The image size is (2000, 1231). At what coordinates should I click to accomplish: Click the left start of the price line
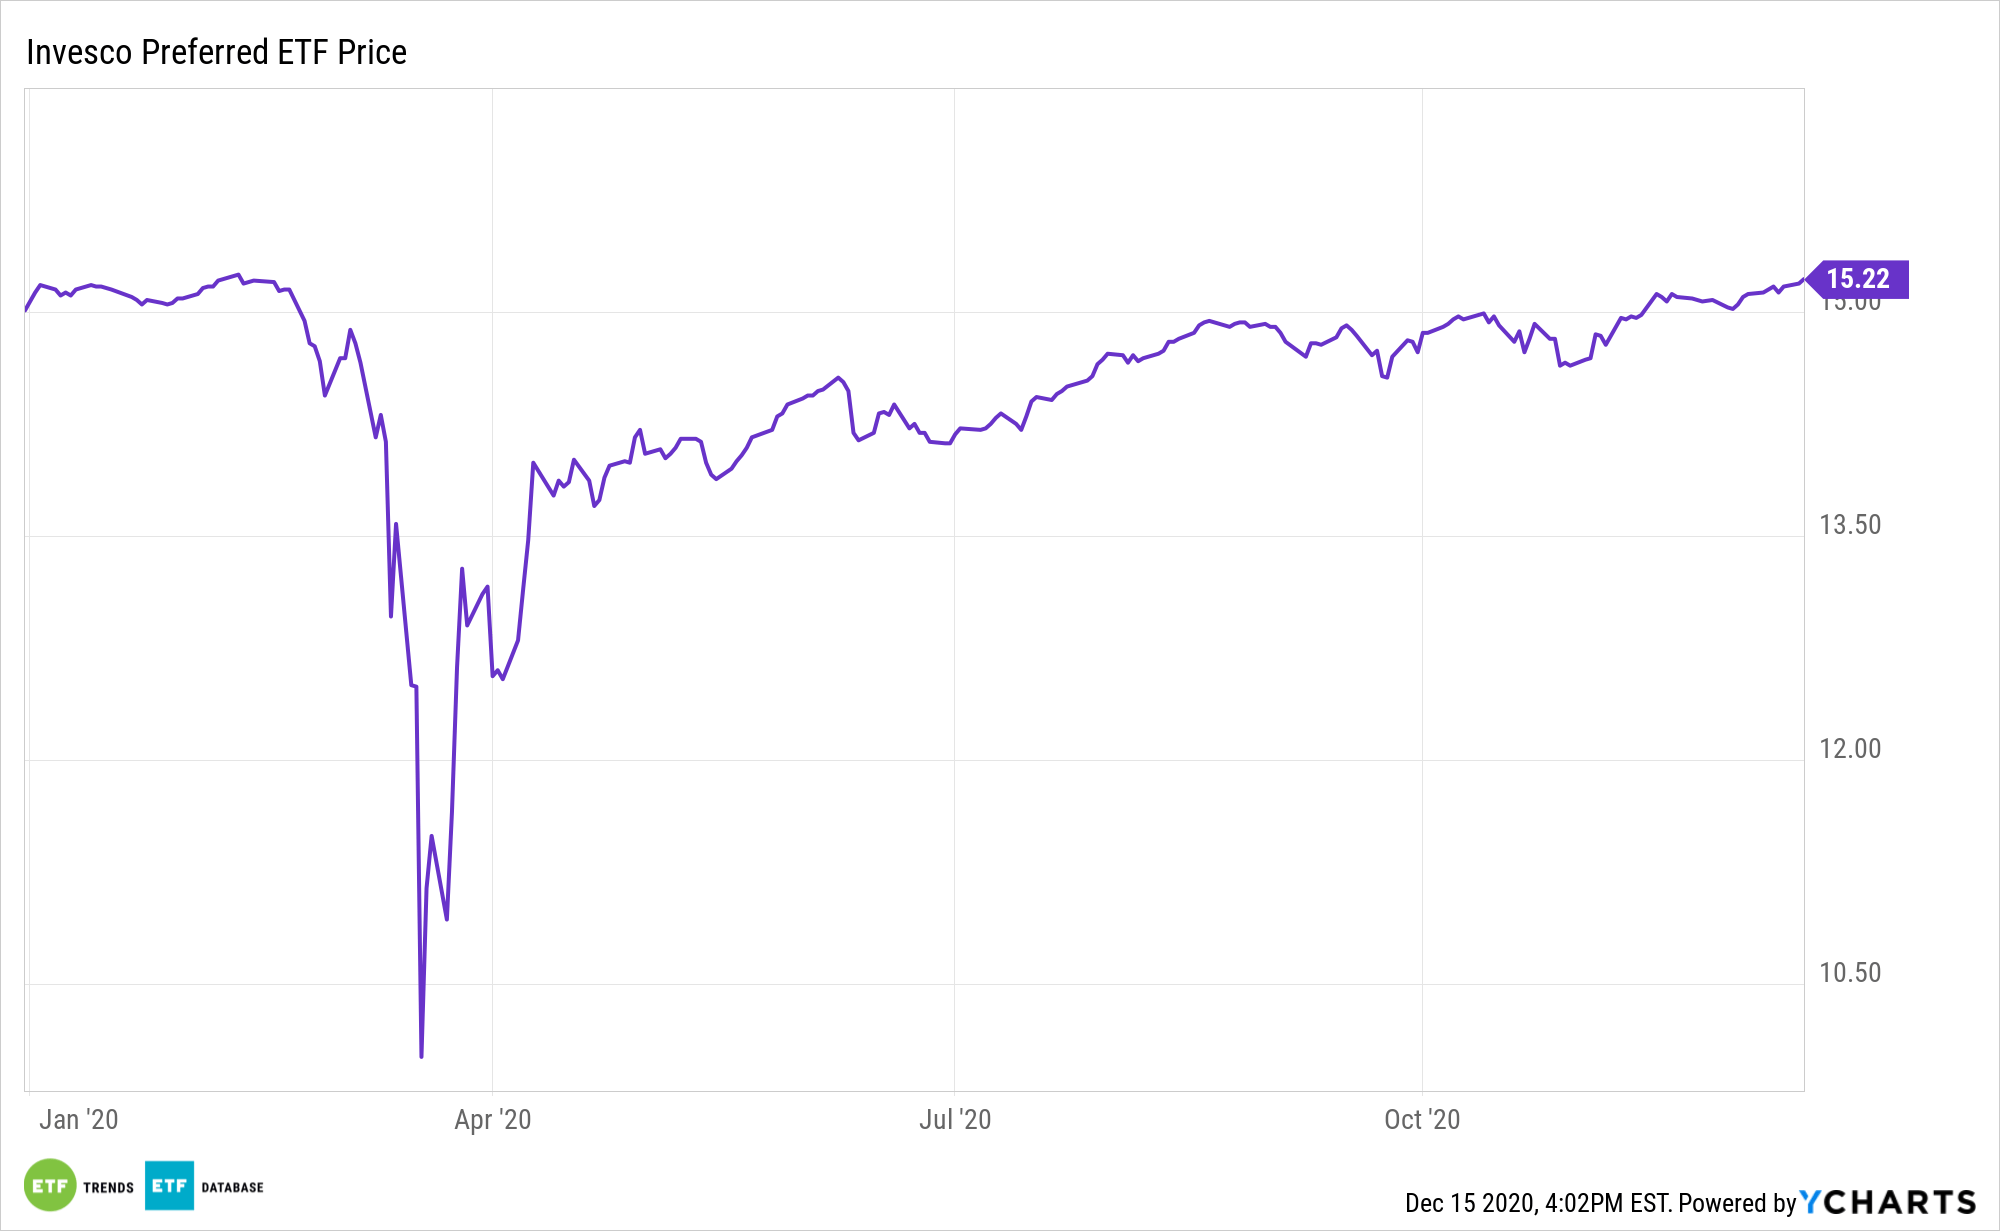(x=26, y=310)
